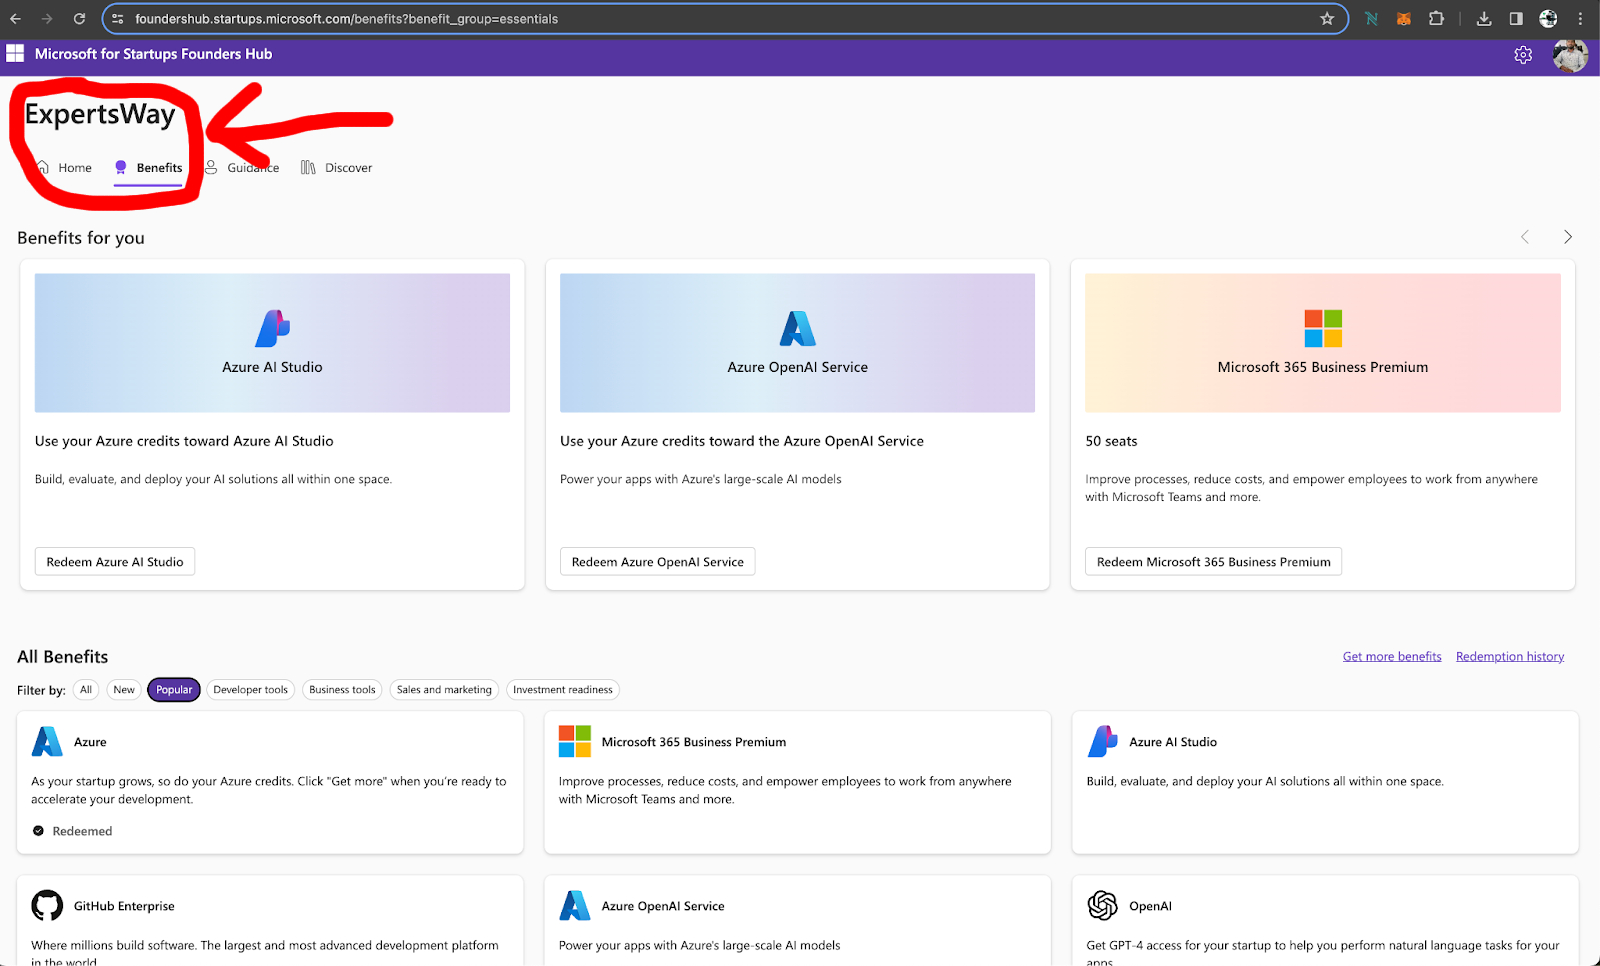Select the Popular filter chip
The height and width of the screenshot is (966, 1600).
click(174, 690)
